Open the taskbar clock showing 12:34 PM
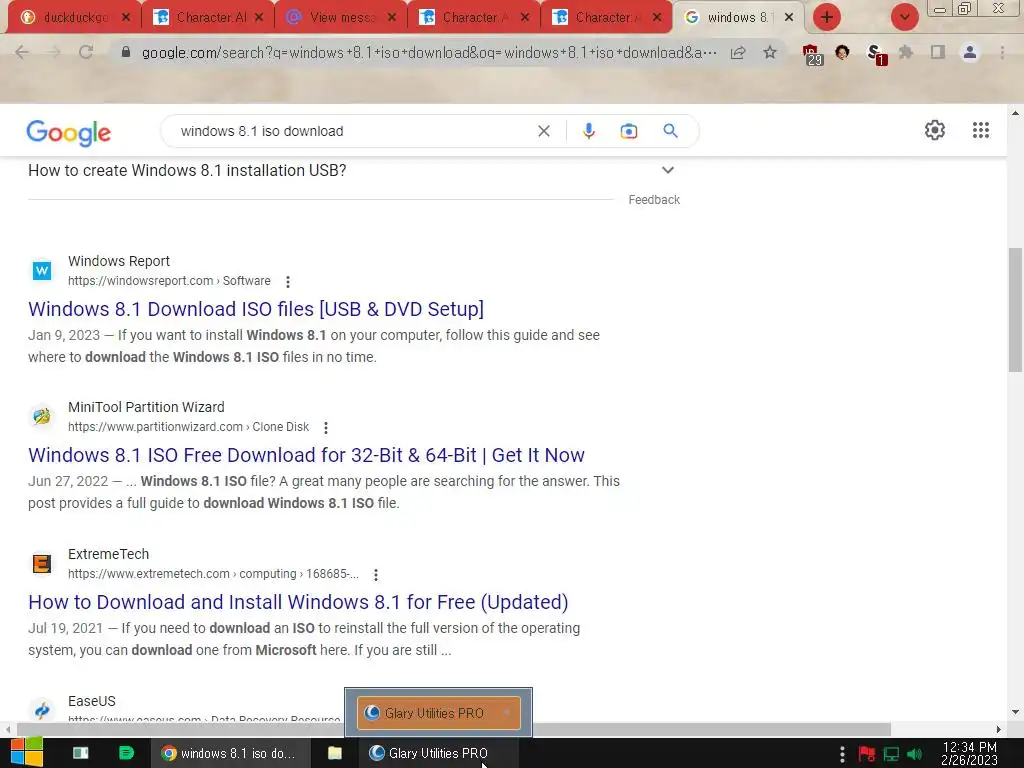This screenshot has width=1024, height=768. [970, 753]
